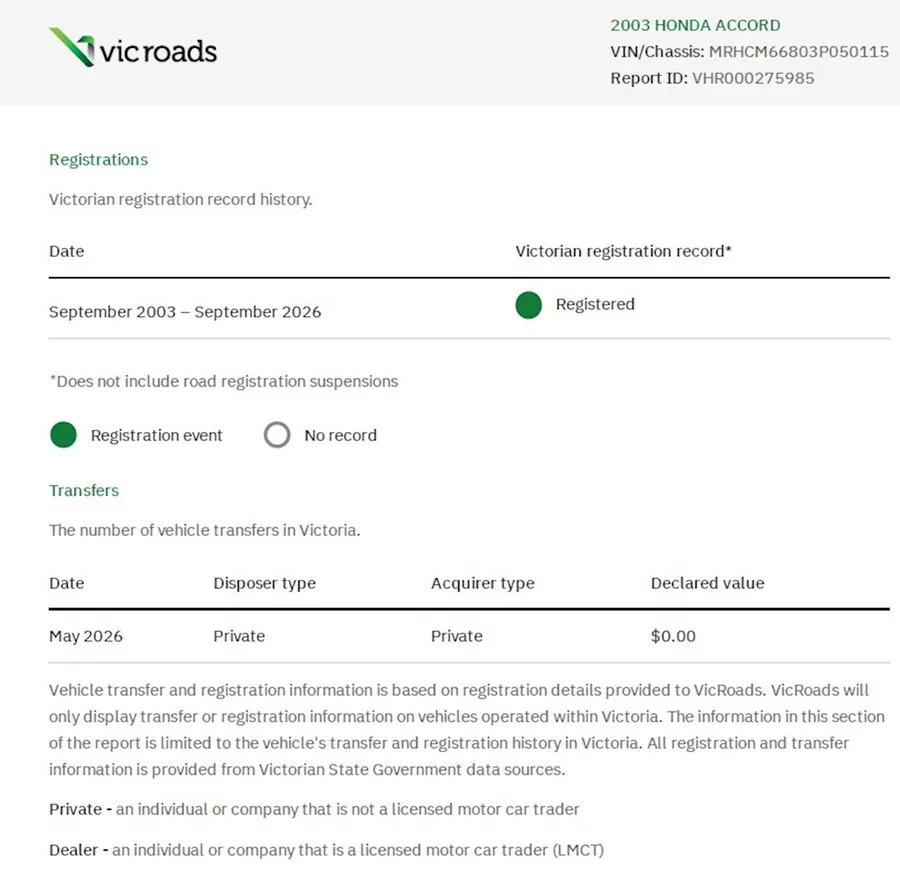Click the Victorian registration record column header

tap(623, 251)
